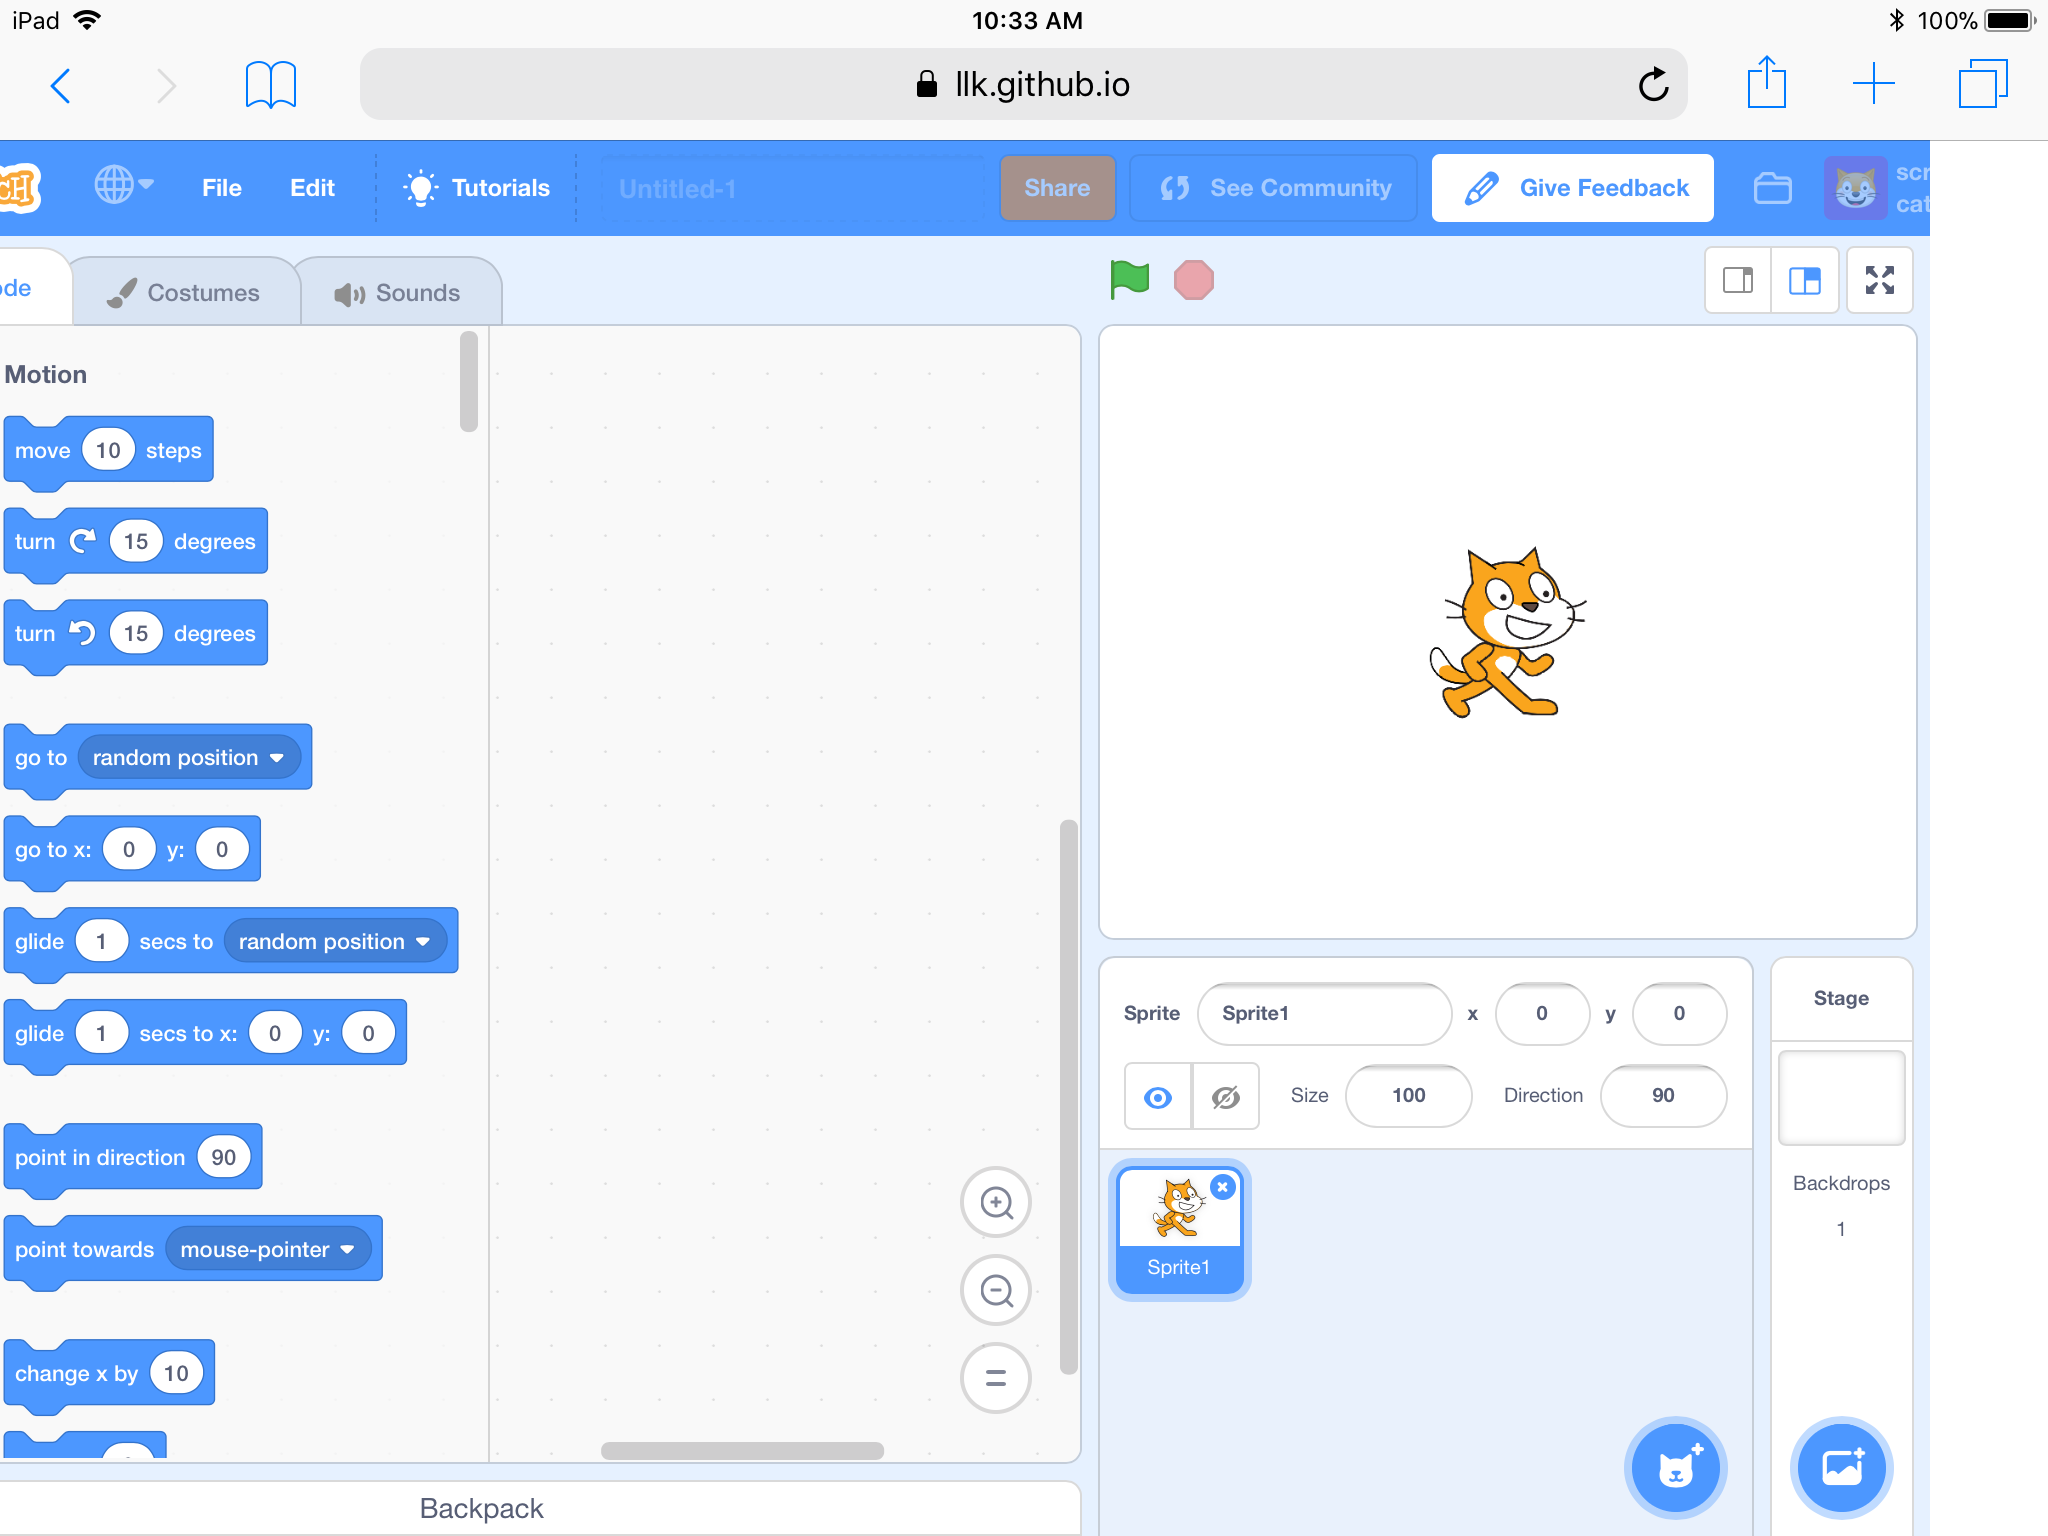Open the My Stuff folder icon
2048x1536 pixels.
(1773, 188)
